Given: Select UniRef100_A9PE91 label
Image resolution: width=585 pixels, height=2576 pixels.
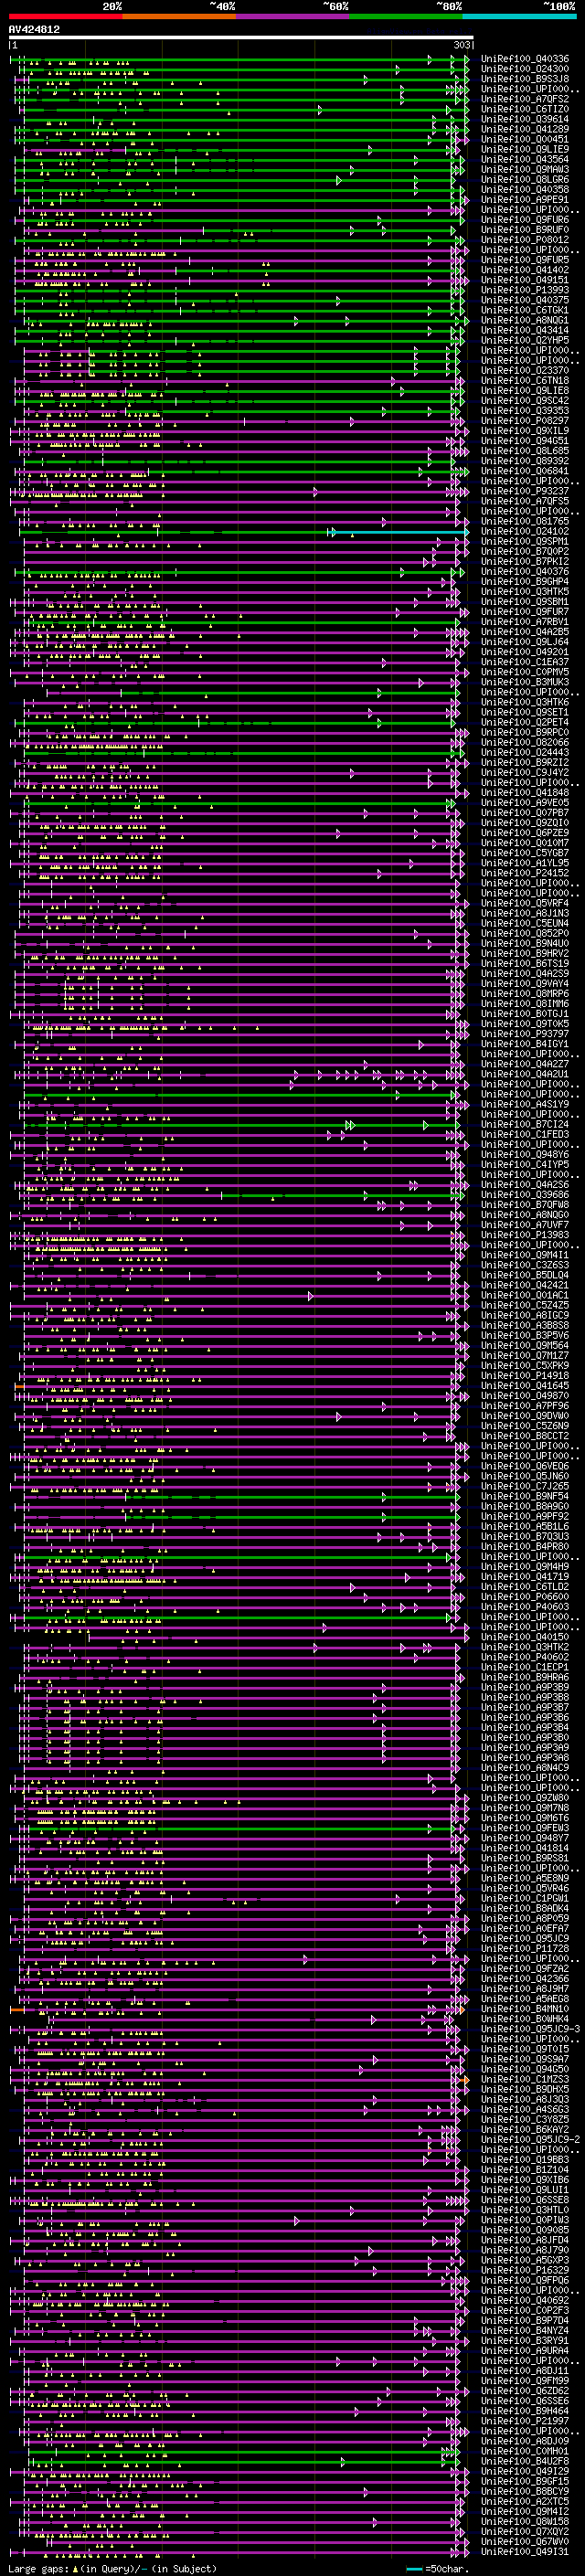Looking at the screenshot, I should tap(525, 199).
